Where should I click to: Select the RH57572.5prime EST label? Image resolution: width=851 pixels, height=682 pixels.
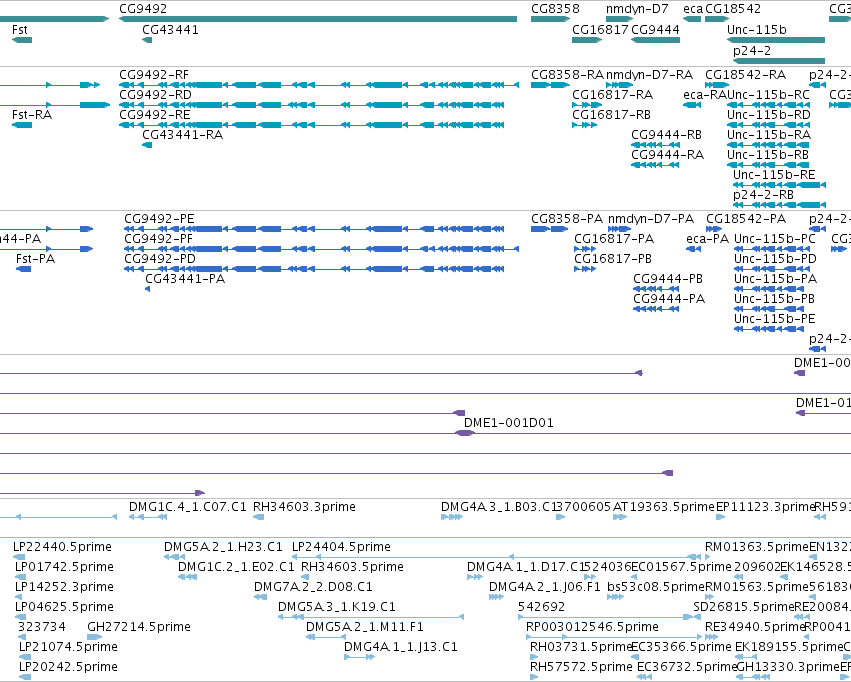582,667
